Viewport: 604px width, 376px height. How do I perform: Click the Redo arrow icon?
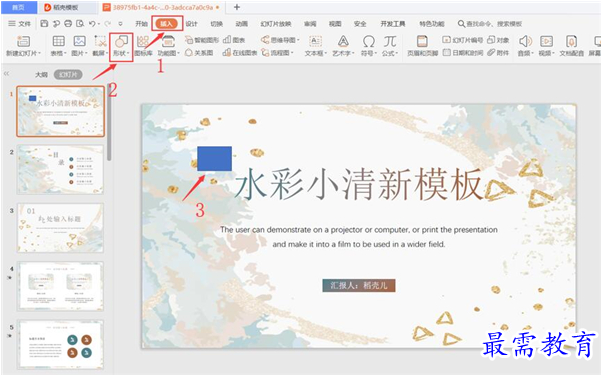pos(107,24)
